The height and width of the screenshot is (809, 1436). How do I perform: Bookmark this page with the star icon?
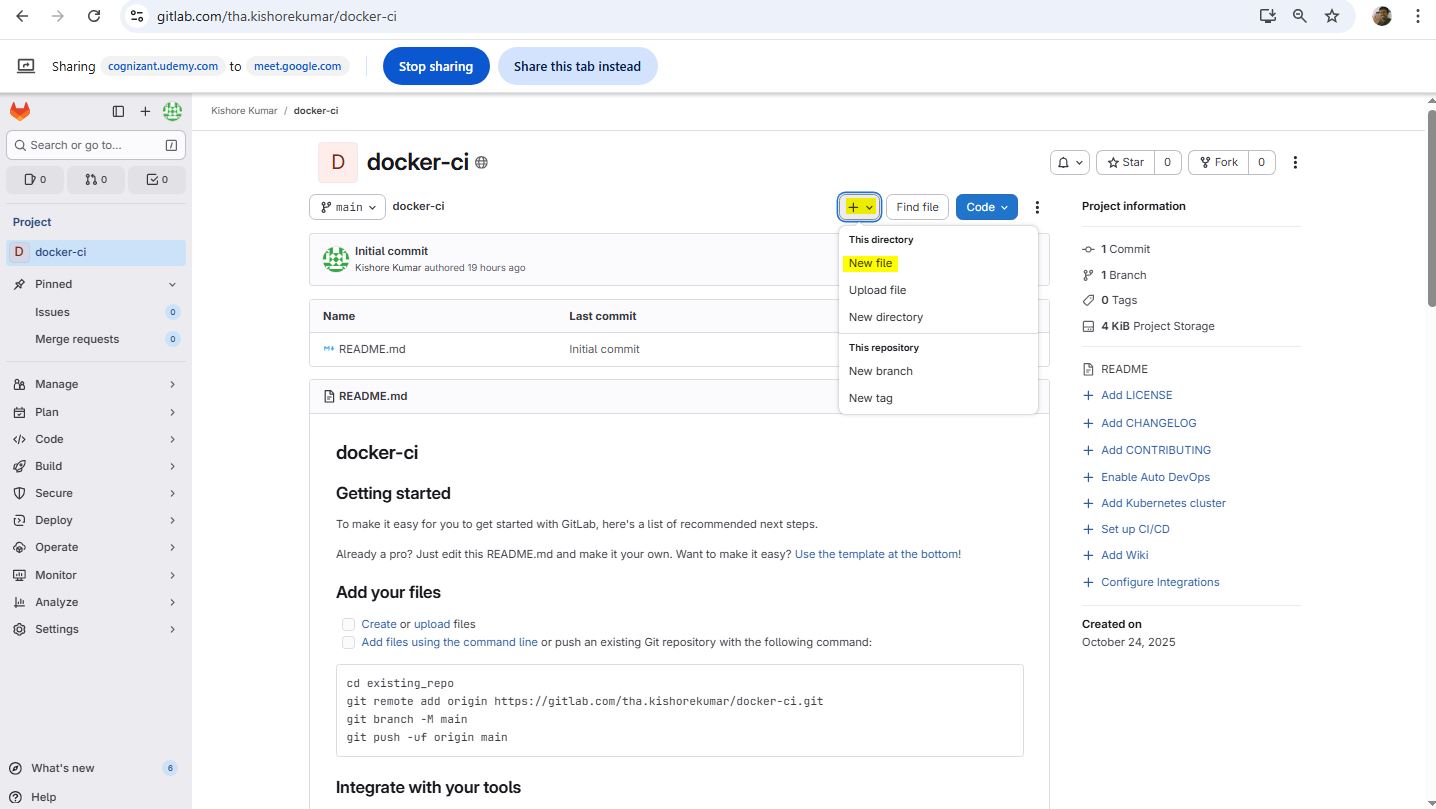point(1331,16)
